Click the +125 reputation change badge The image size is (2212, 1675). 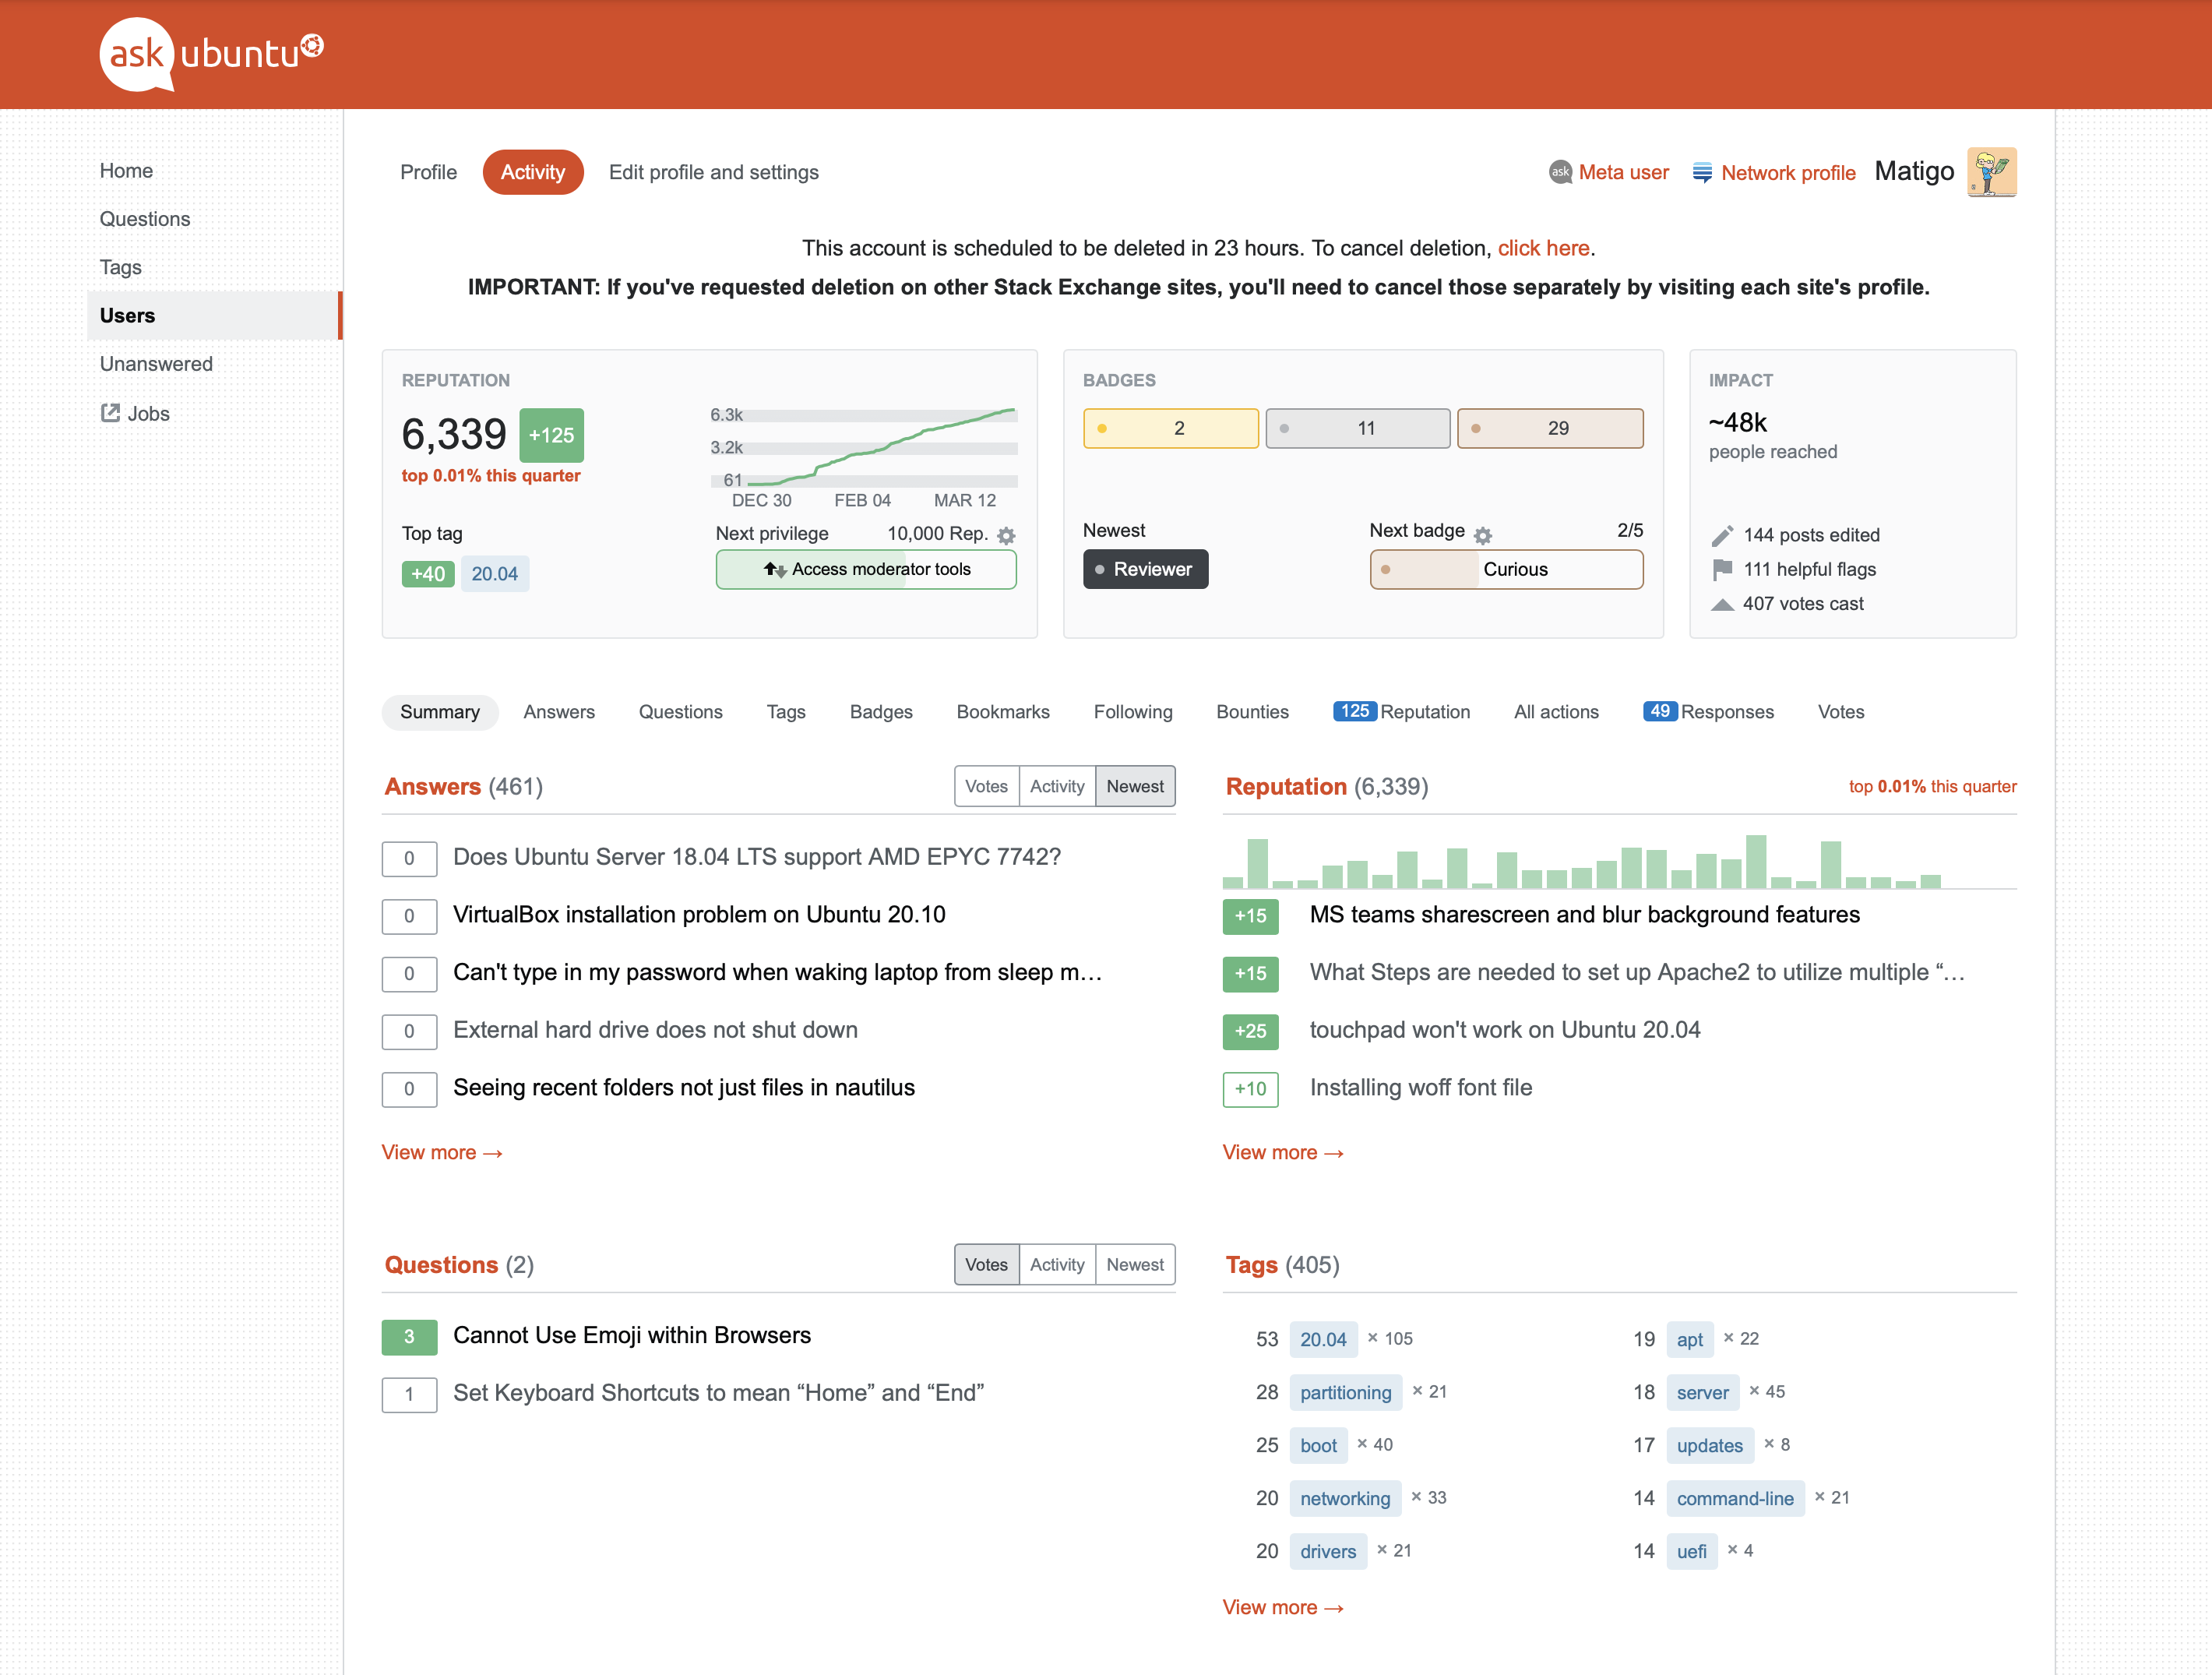click(551, 435)
